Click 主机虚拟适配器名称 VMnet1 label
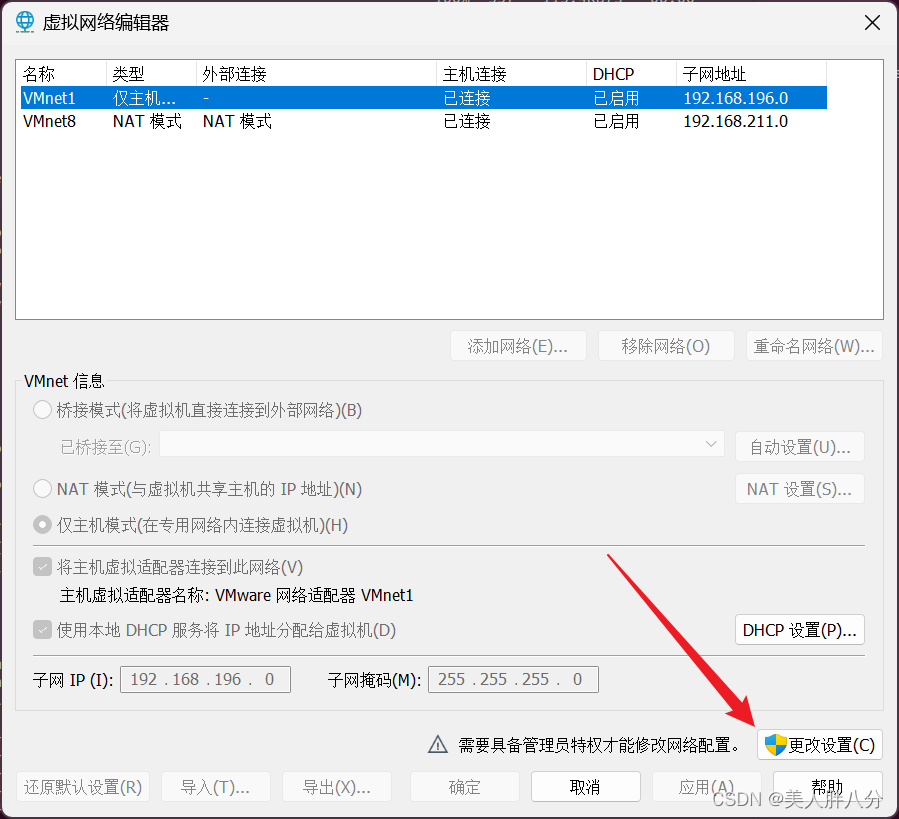This screenshot has height=819, width=899. pos(236,595)
